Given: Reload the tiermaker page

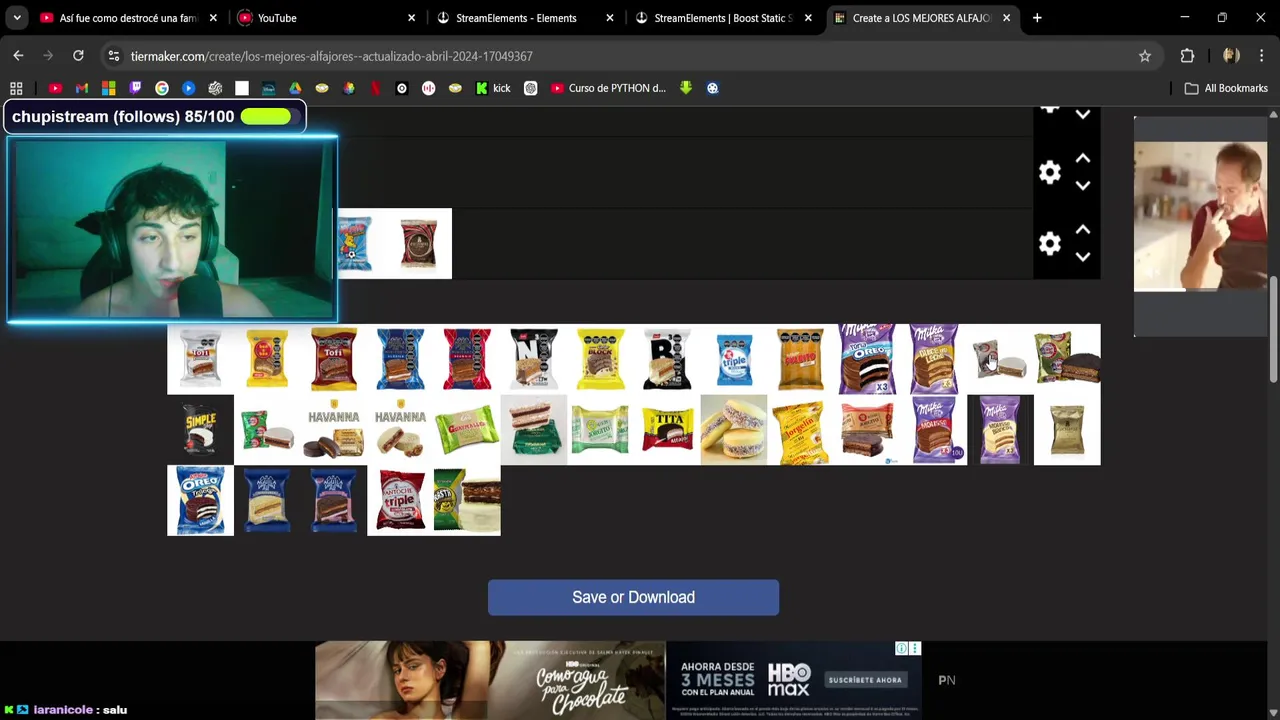Looking at the screenshot, I should [78, 56].
